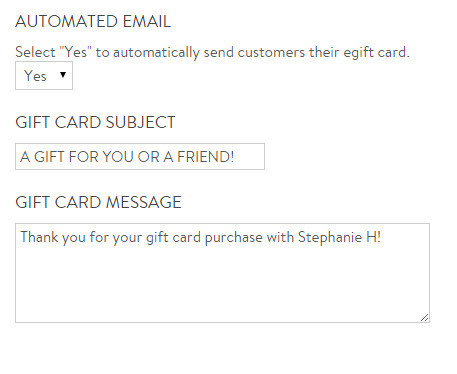The image size is (457, 374).
Task: Click inside the Gift Card Message textarea
Action: 222,273
